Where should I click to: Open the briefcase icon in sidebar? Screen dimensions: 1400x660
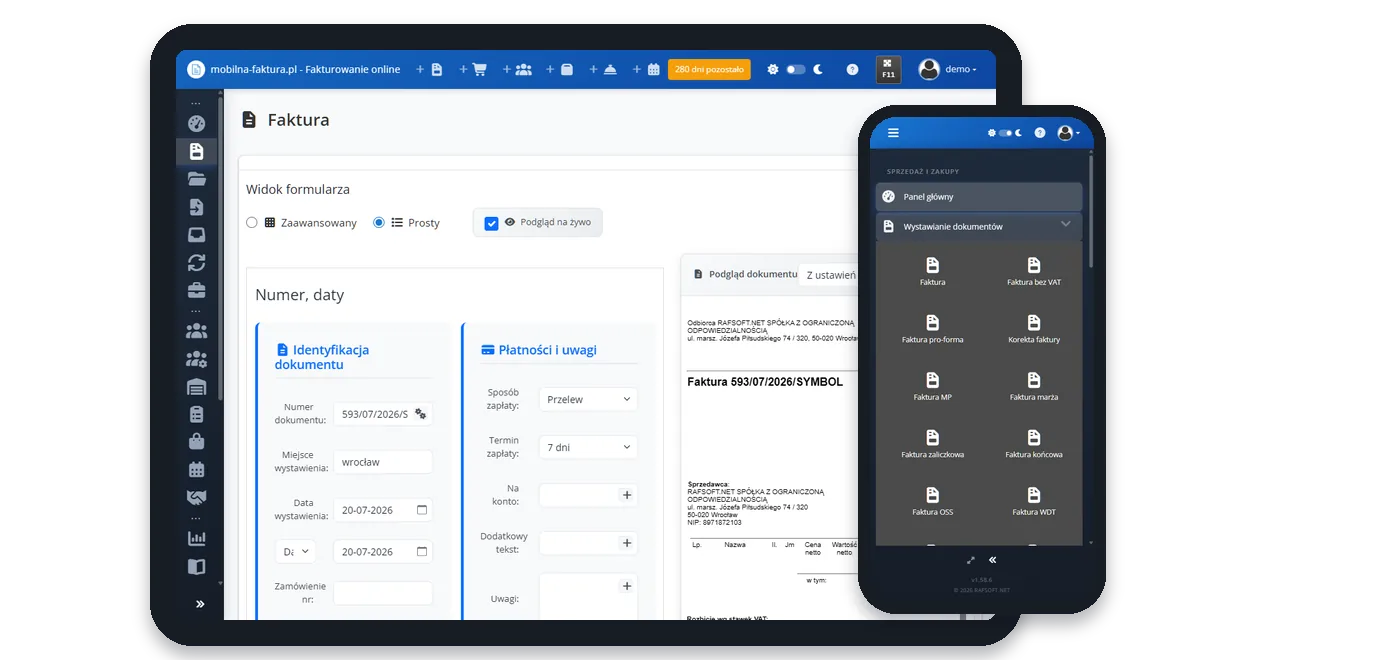[196, 290]
